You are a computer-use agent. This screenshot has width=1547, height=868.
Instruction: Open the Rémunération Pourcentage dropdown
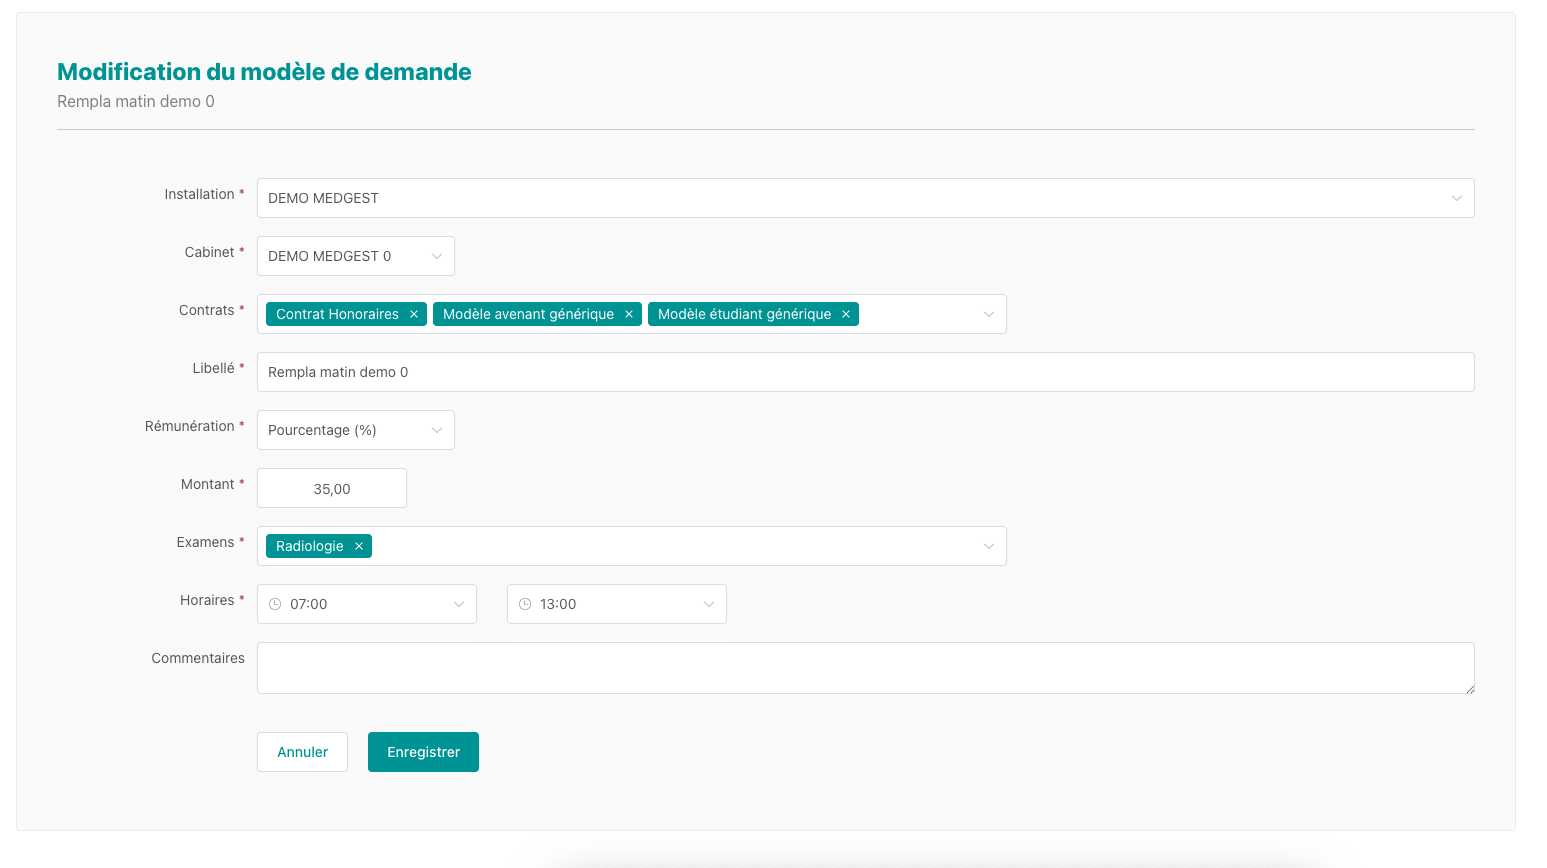(x=355, y=430)
